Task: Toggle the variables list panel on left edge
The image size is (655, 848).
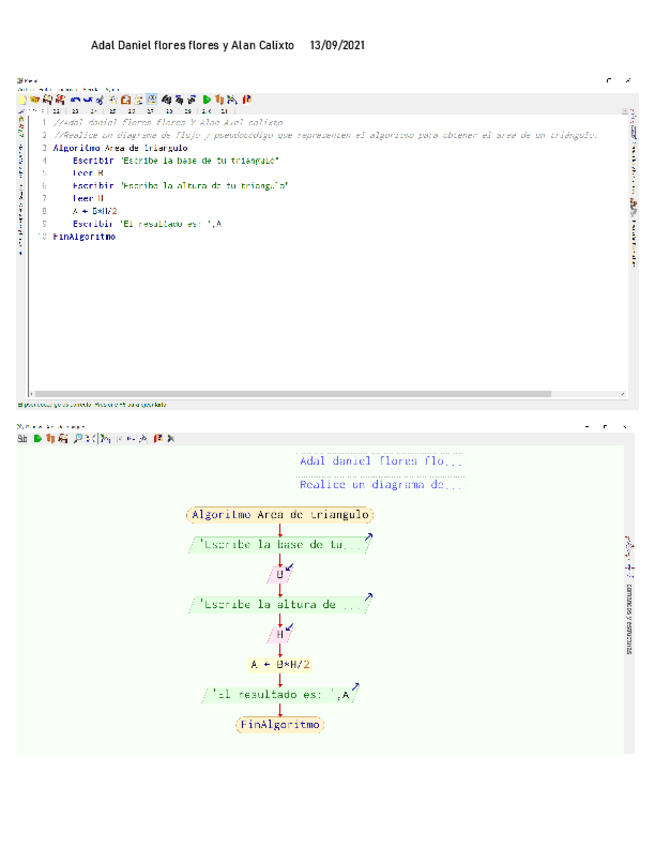Action: pos(21,190)
